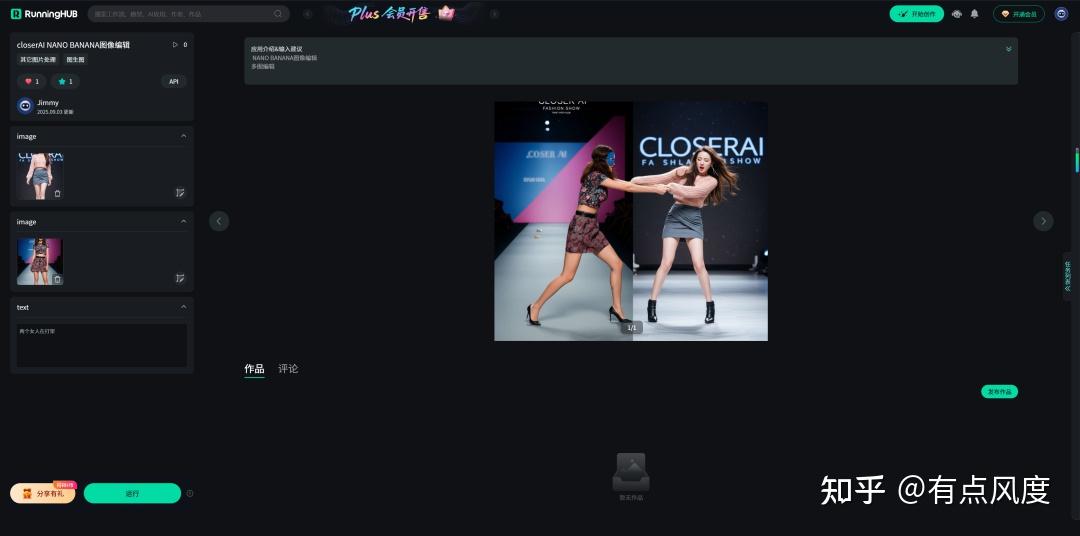Viewport: 1080px width, 536px height.
Task: Click into the prompt text area
Action: [x=102, y=345]
